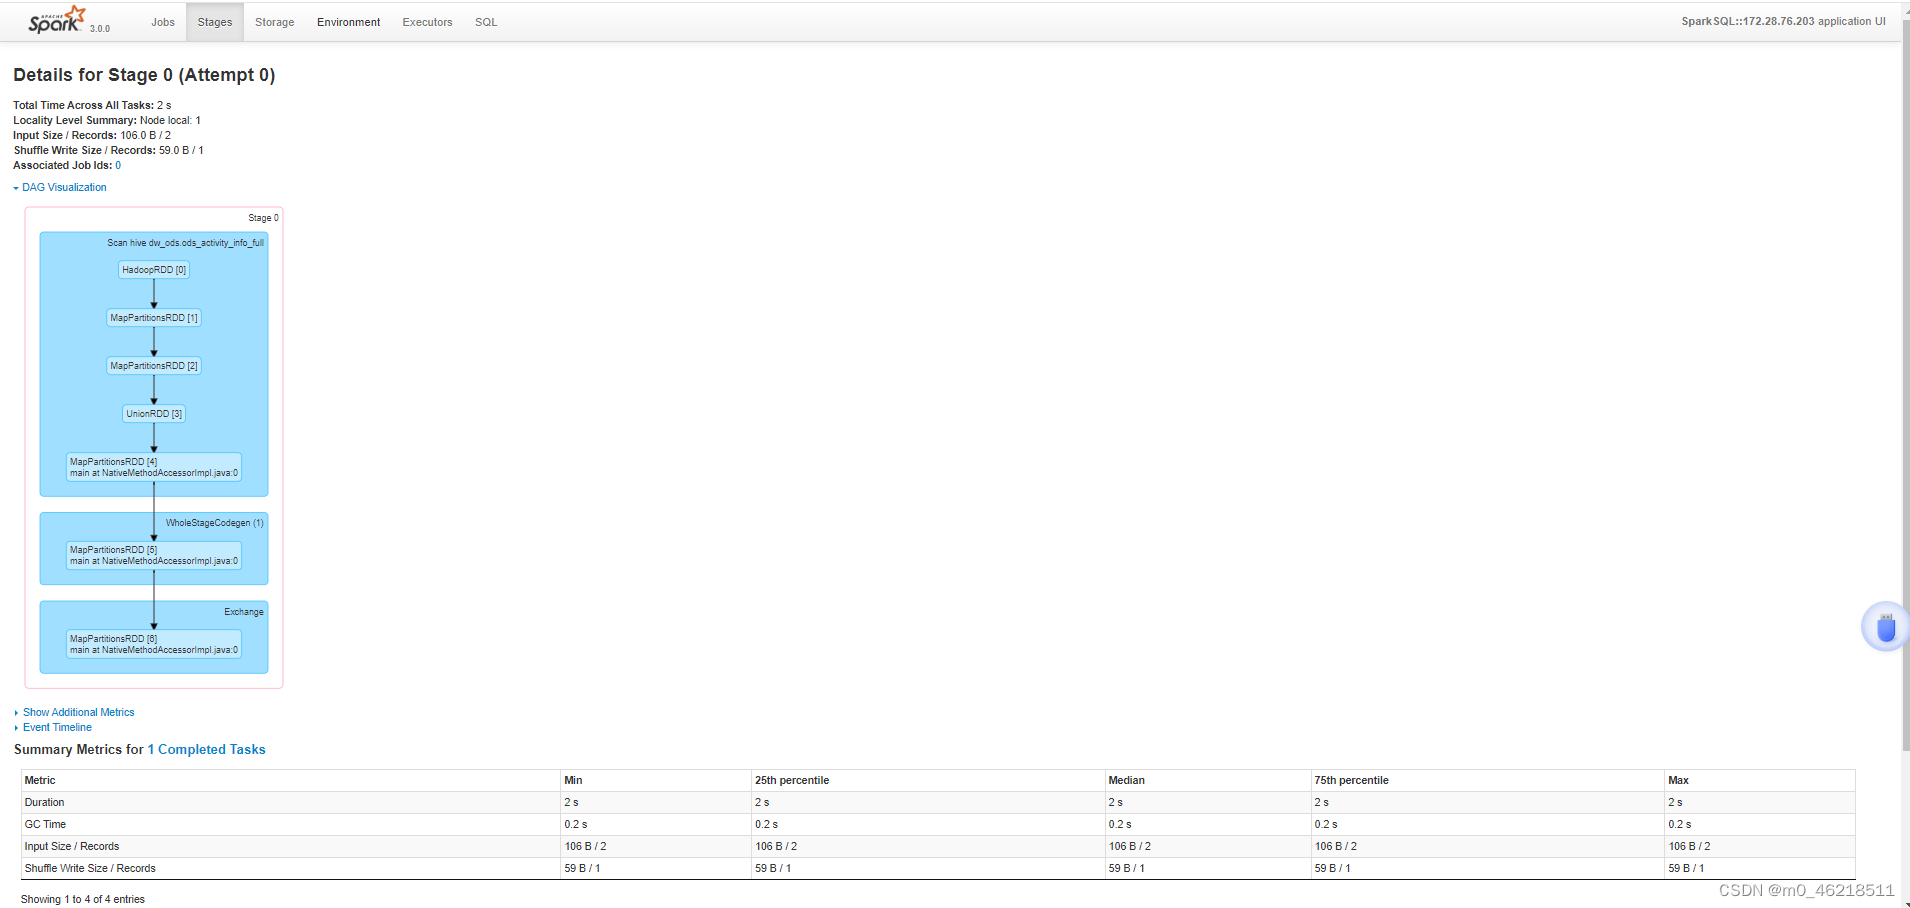Select the Stages tab

pos(215,22)
